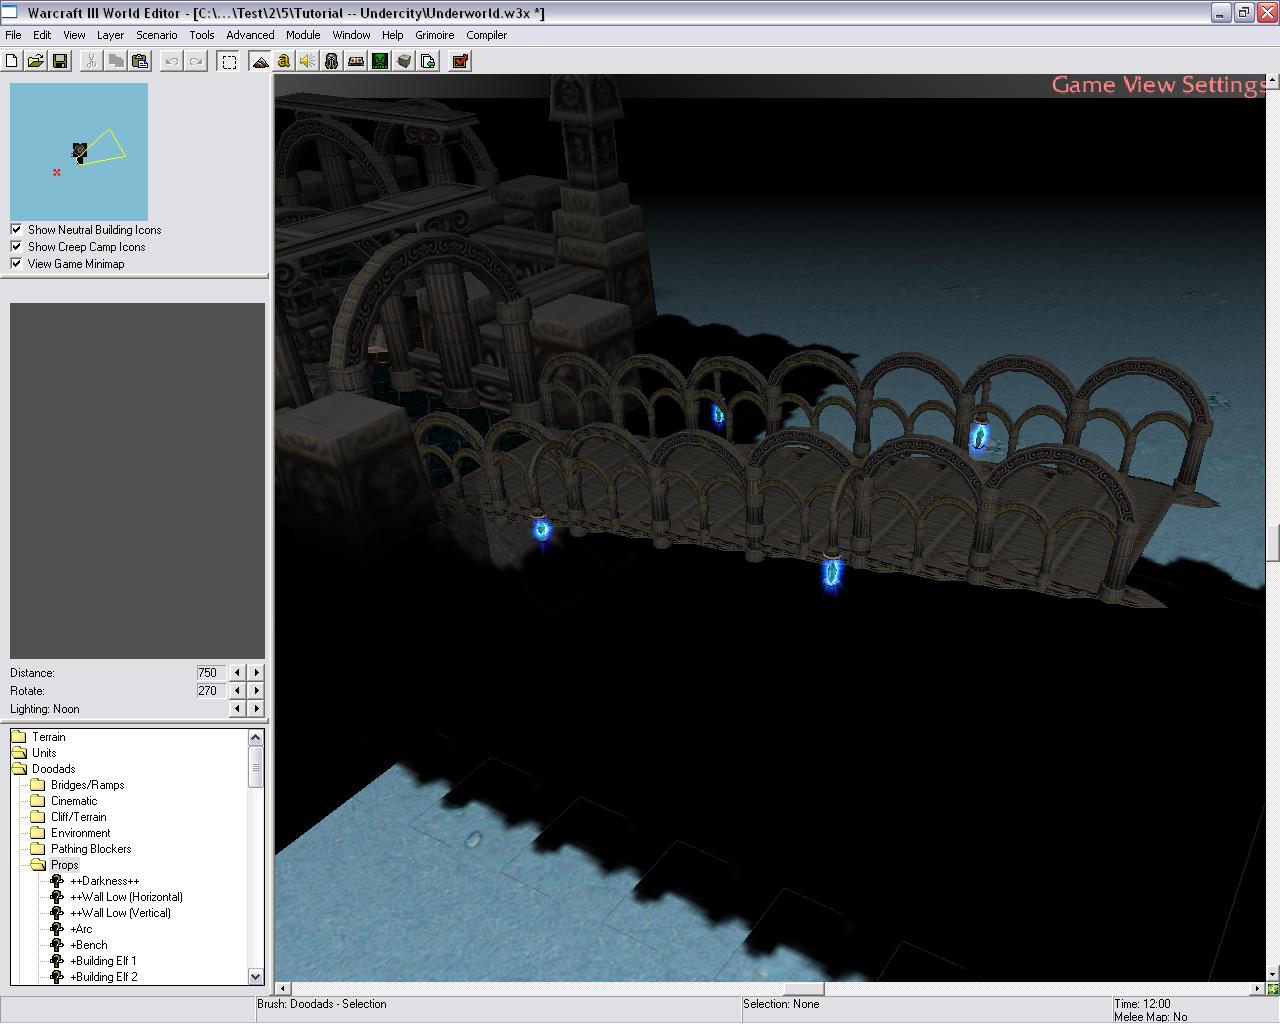
Task: Save the map with floppy disk icon
Action: pos(60,61)
